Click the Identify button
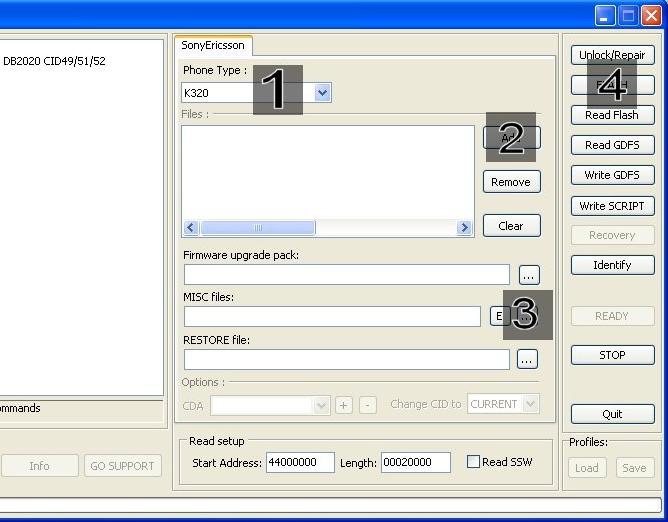 coord(613,265)
